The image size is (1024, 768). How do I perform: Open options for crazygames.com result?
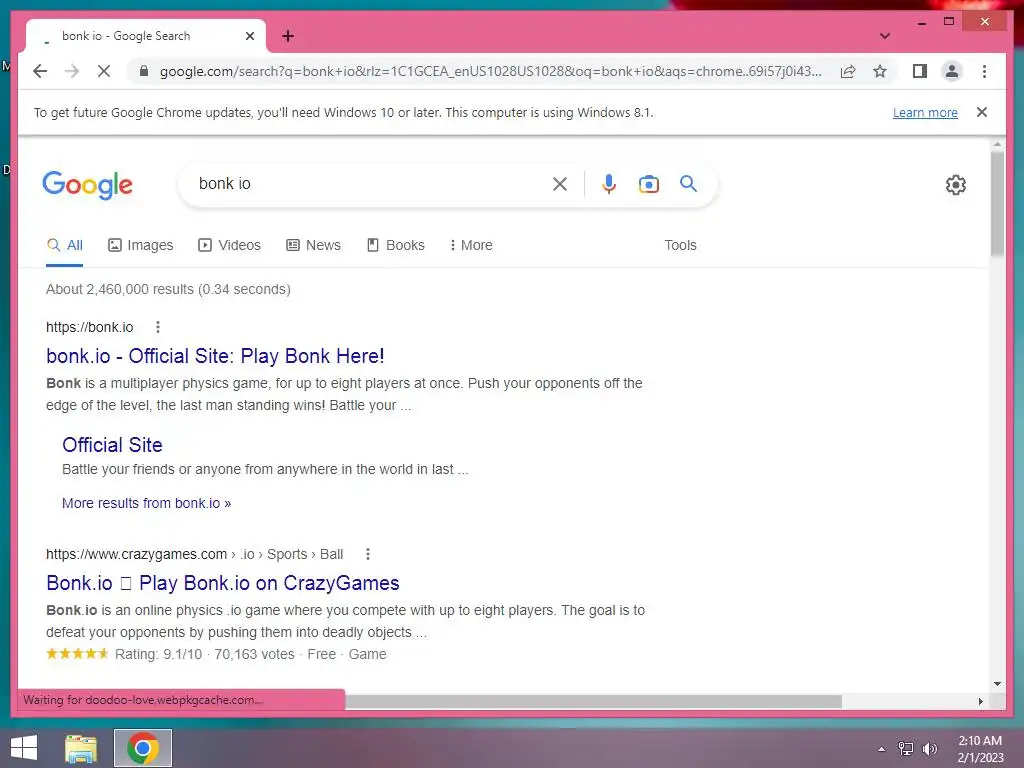[368, 554]
